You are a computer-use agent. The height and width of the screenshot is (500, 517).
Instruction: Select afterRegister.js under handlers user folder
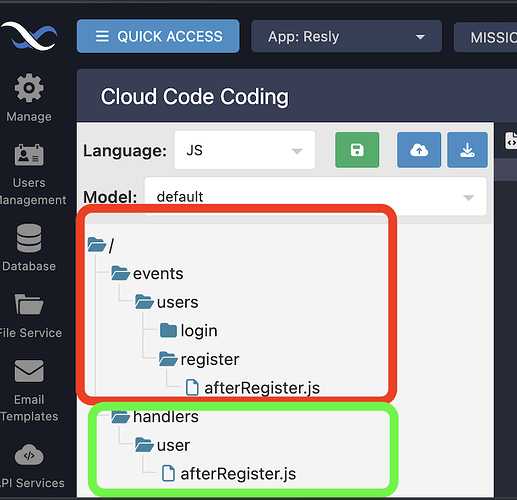pyautogui.click(x=229, y=474)
